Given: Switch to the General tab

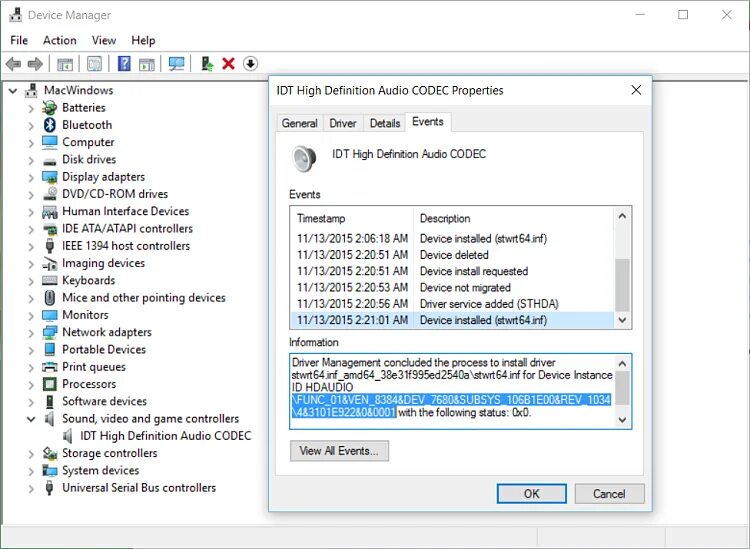Looking at the screenshot, I should coord(299,123).
